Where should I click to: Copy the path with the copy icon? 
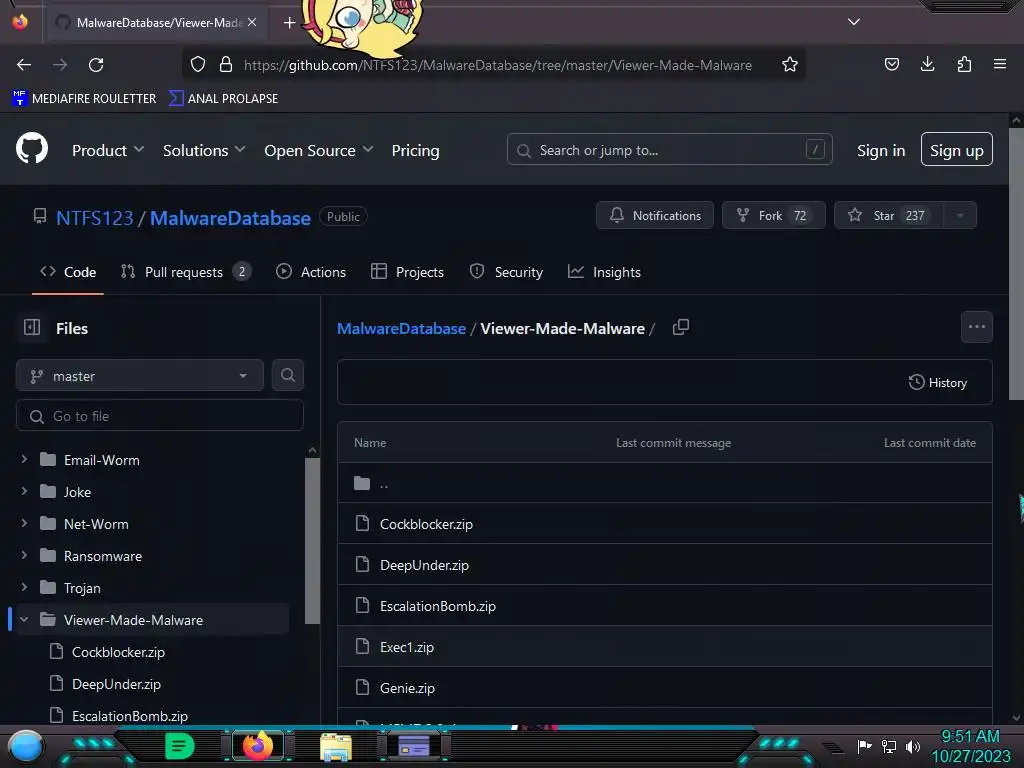(680, 327)
